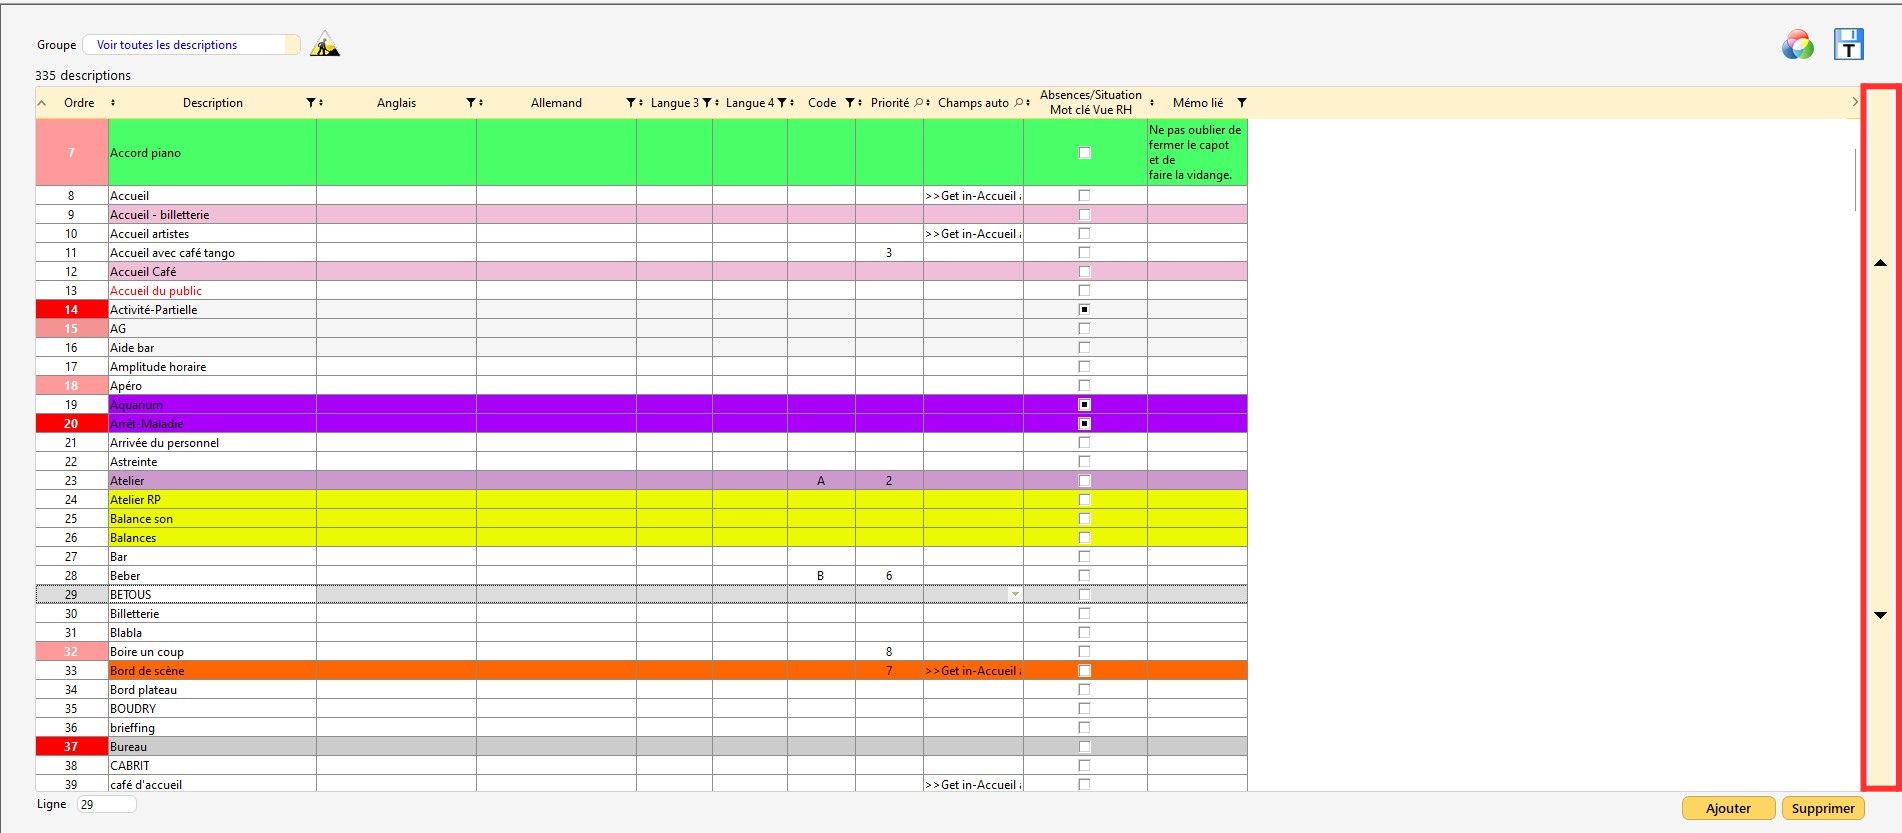Click the construction worker icon beside Groupe
This screenshot has width=1902, height=833.
tap(325, 44)
